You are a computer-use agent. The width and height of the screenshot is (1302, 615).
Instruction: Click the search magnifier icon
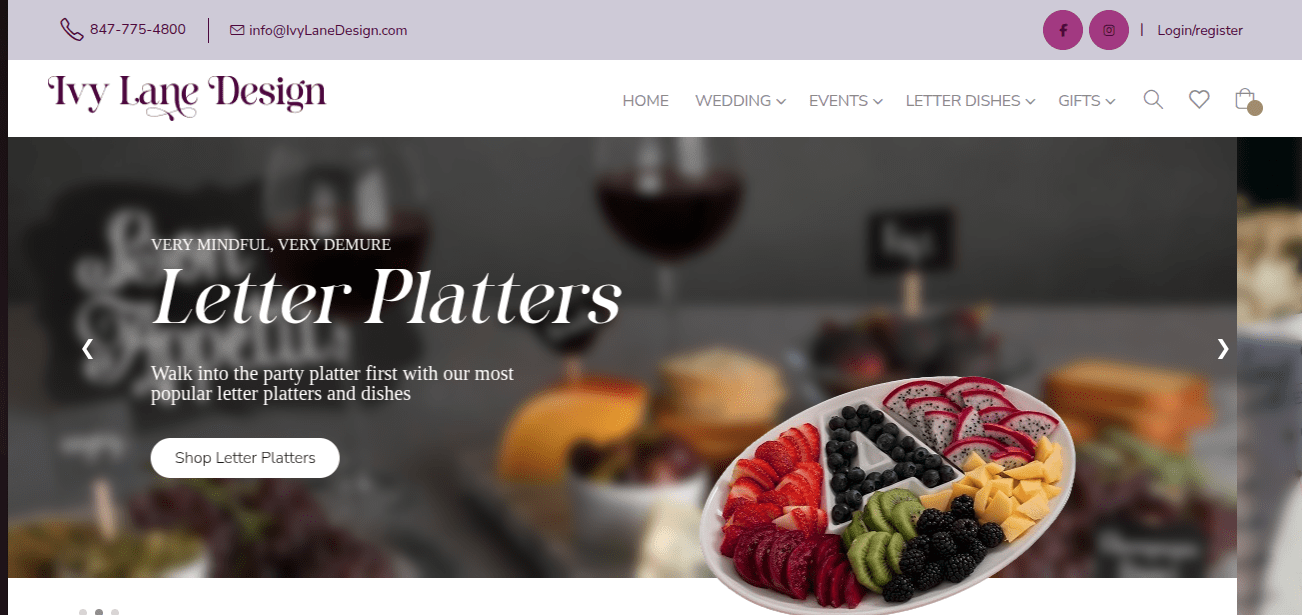click(x=1153, y=99)
